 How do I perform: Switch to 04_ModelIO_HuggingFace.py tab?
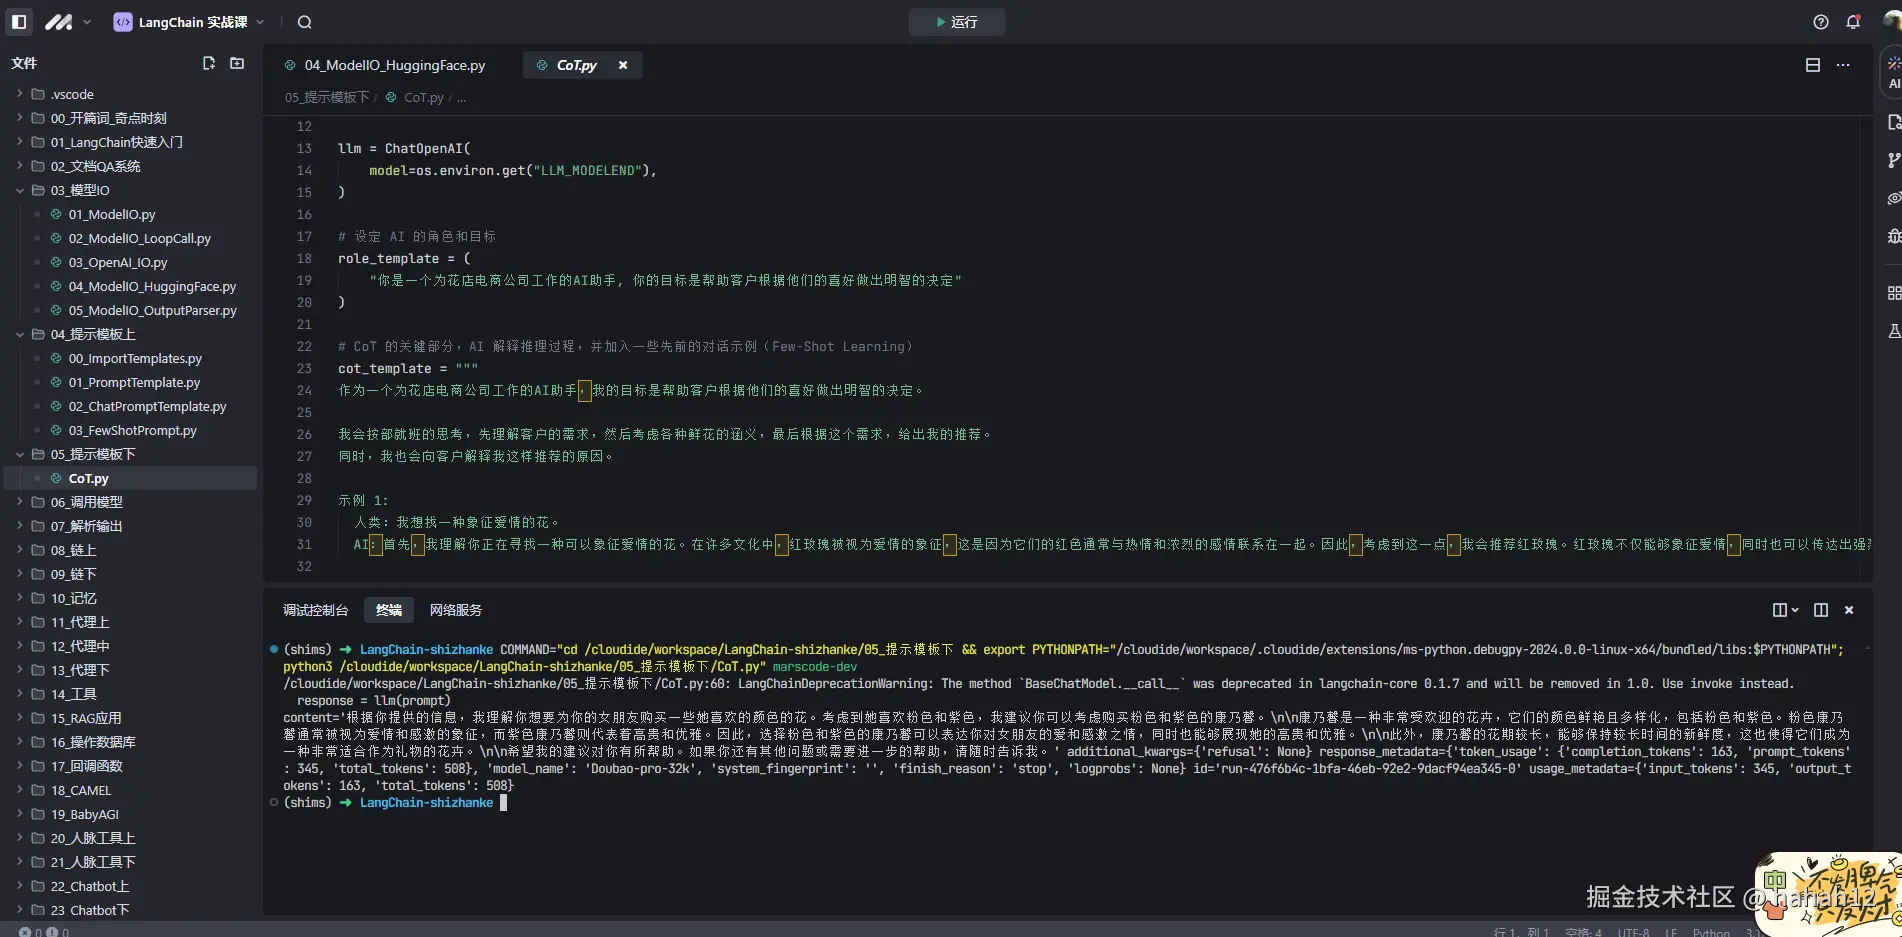(x=385, y=65)
